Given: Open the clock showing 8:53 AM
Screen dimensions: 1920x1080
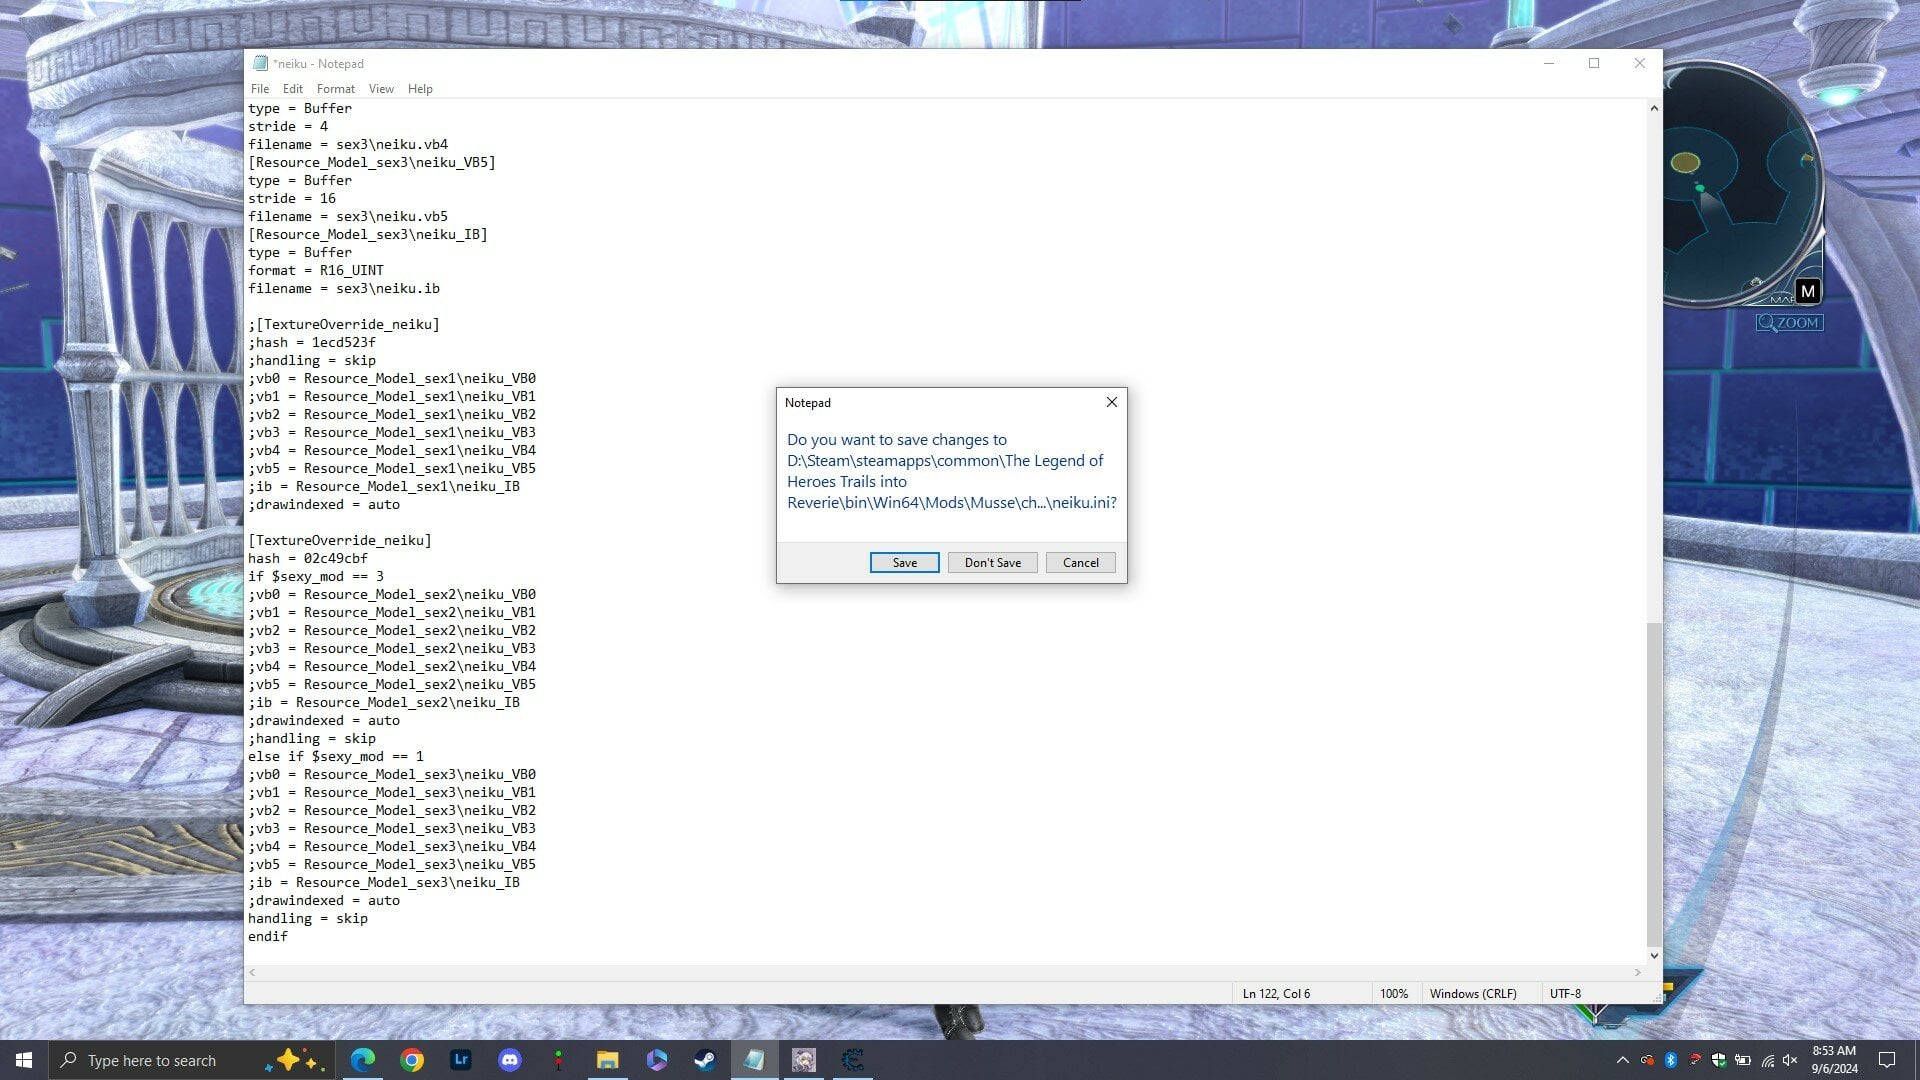Looking at the screenshot, I should pyautogui.click(x=1834, y=1060).
